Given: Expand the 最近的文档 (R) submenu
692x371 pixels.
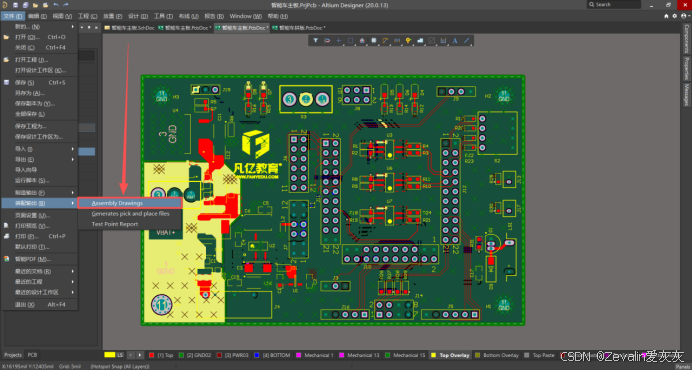Looking at the screenshot, I should pyautogui.click(x=40, y=271).
